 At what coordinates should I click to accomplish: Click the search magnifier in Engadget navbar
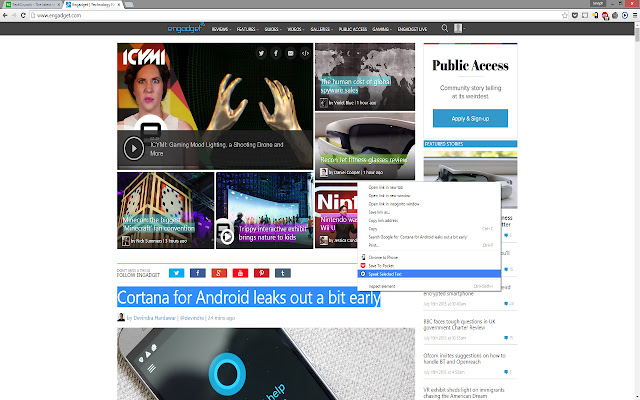click(444, 29)
